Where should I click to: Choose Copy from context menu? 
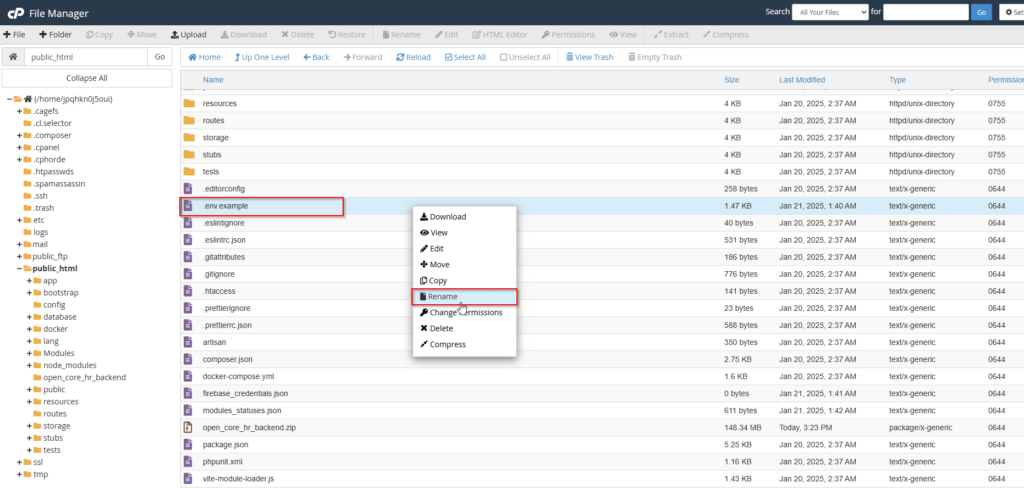pyautogui.click(x=464, y=280)
